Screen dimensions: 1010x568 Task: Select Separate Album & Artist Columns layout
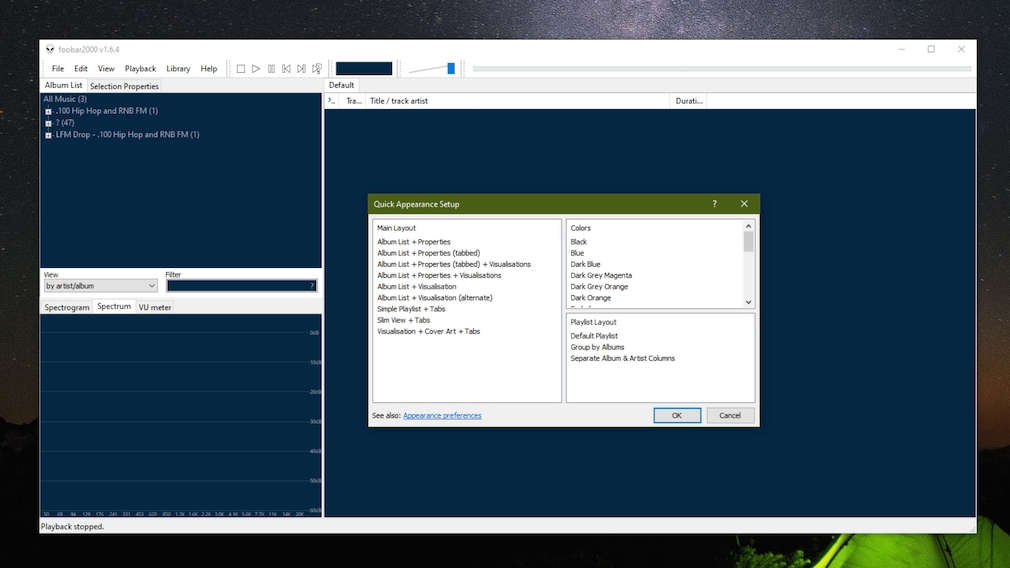(x=622, y=359)
